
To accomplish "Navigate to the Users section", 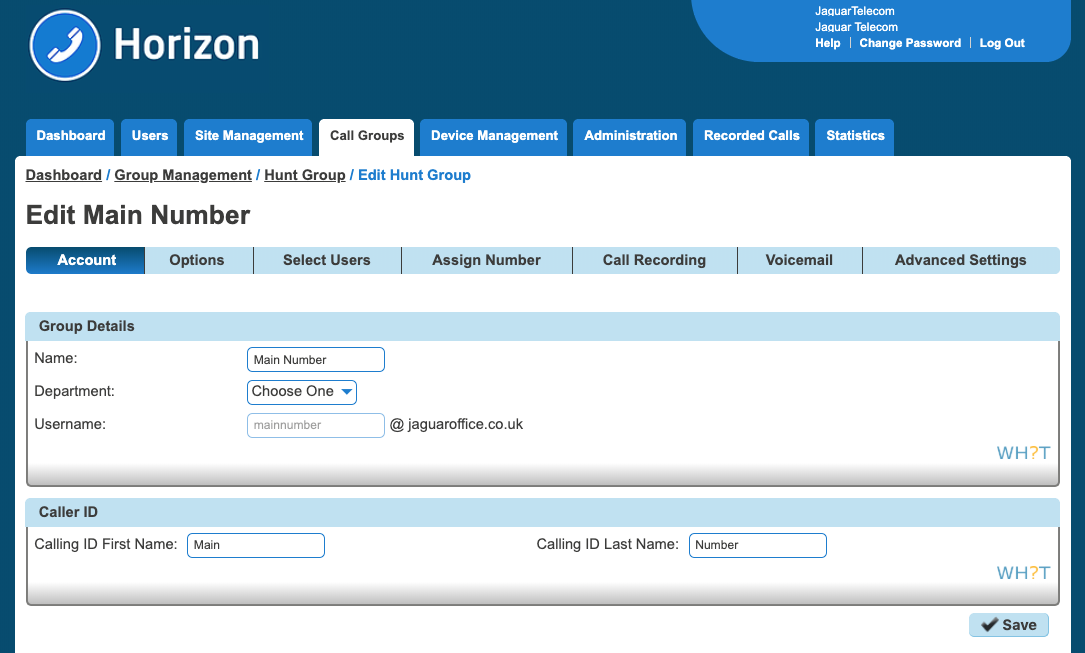I will (148, 136).
